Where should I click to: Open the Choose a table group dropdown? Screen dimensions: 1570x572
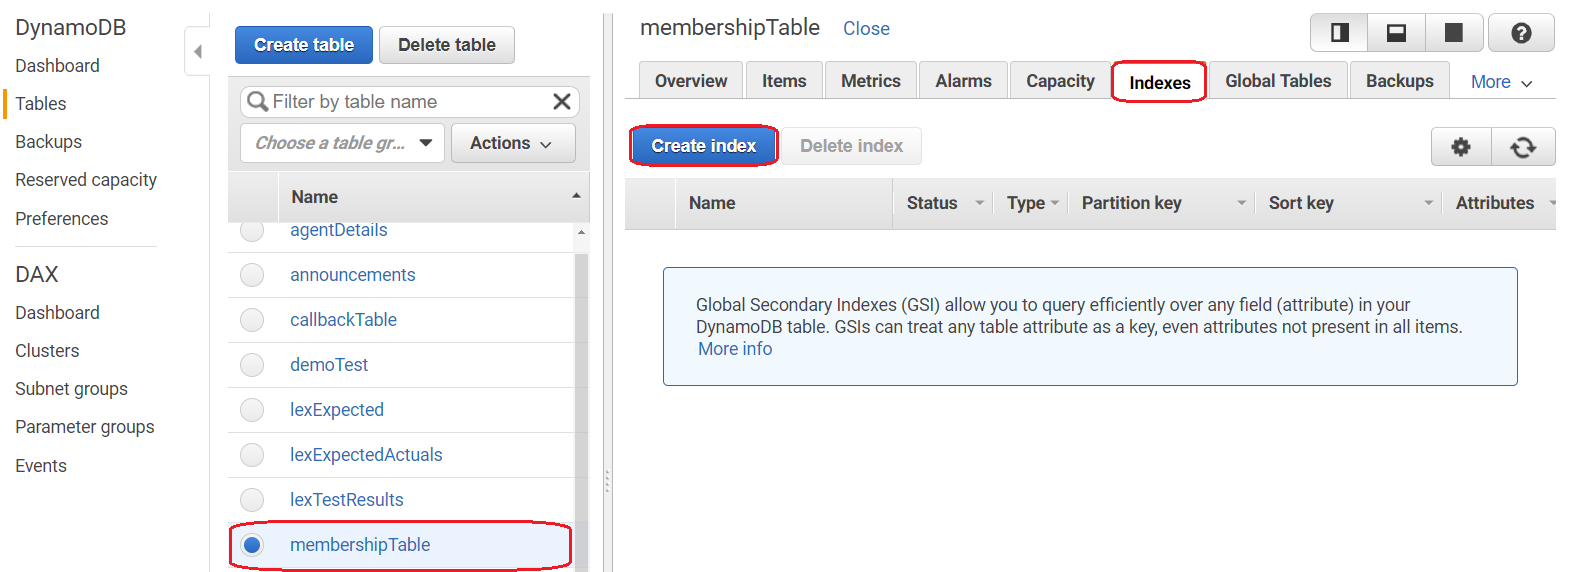tap(343, 143)
